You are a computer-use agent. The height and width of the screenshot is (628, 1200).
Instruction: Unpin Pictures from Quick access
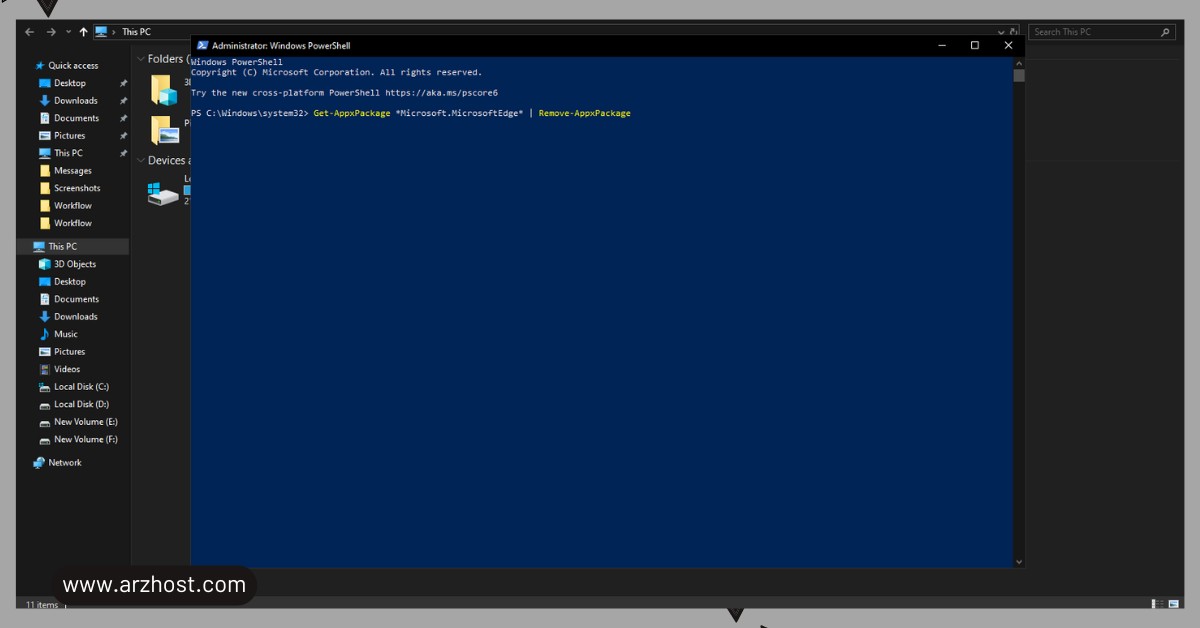coord(121,135)
